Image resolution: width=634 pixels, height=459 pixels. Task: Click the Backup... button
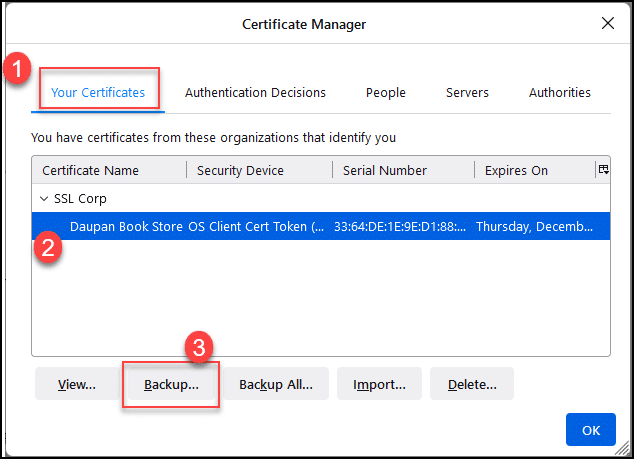point(171,384)
